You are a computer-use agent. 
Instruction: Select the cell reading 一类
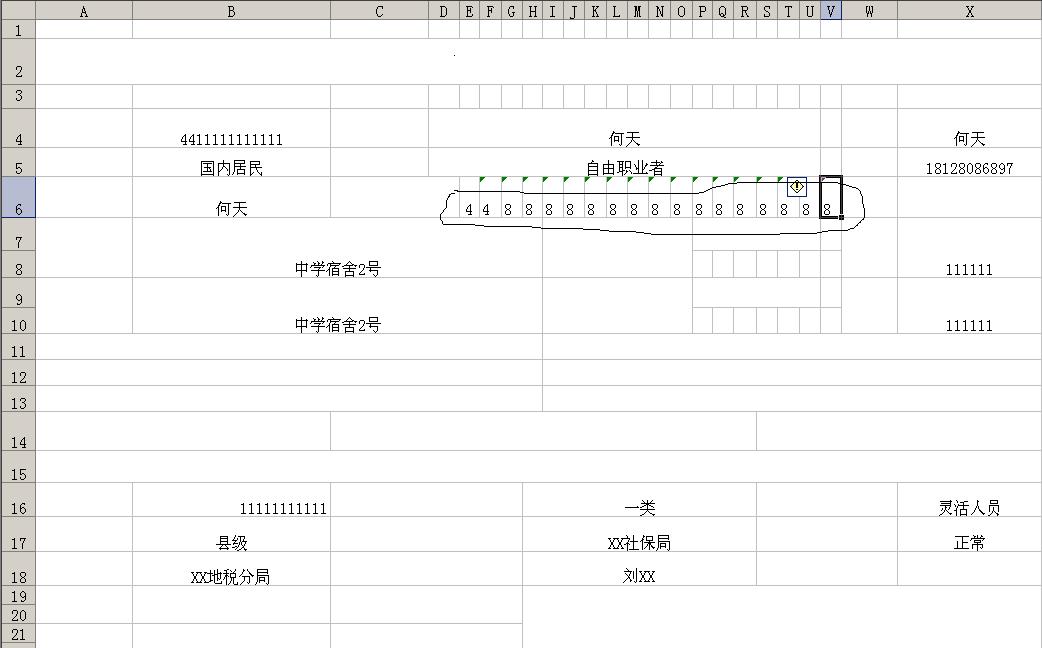(639, 508)
